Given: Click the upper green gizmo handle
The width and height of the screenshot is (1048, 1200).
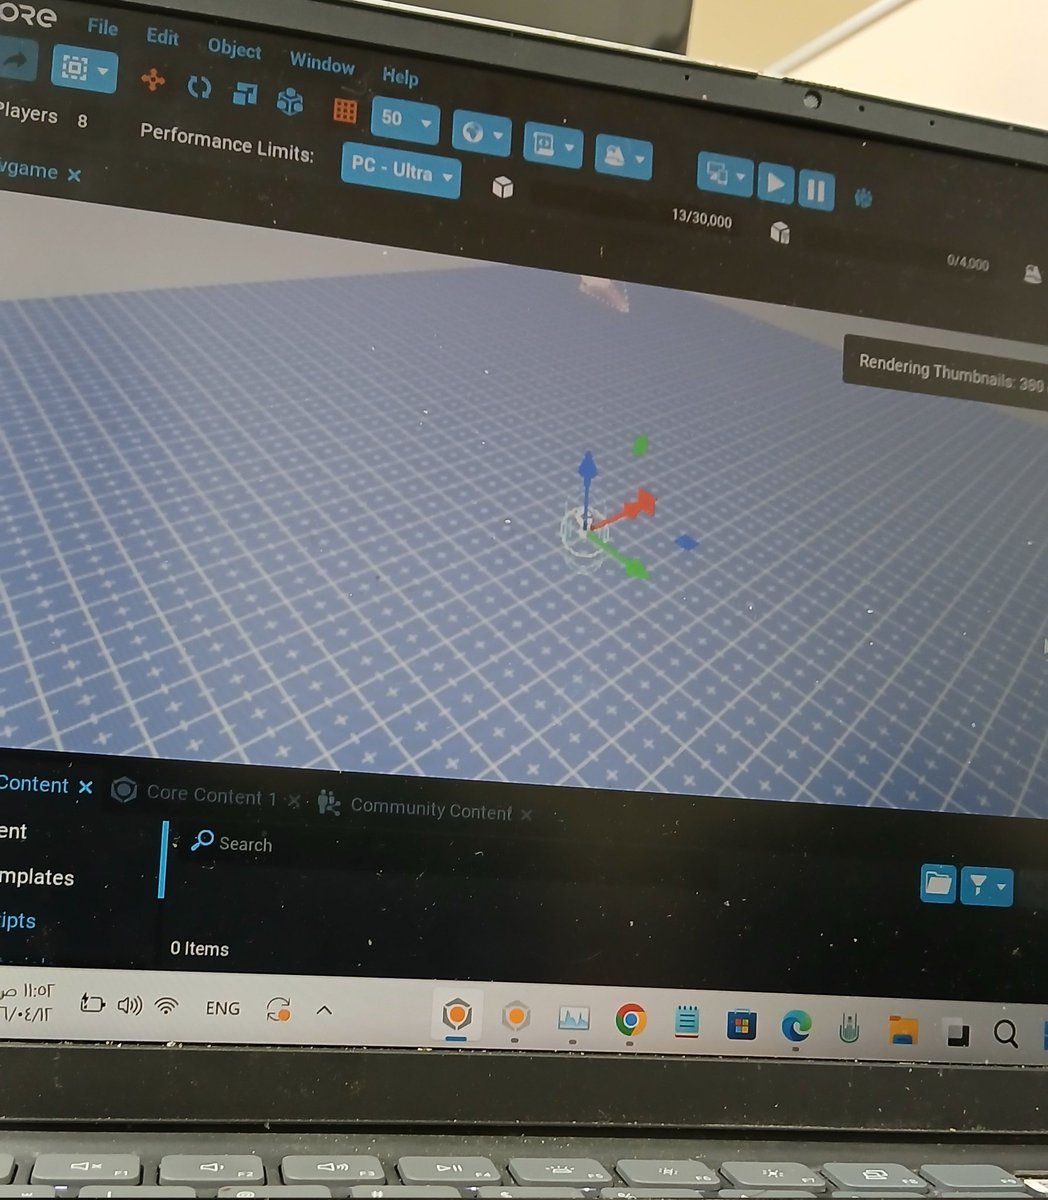Looking at the screenshot, I should (x=641, y=445).
